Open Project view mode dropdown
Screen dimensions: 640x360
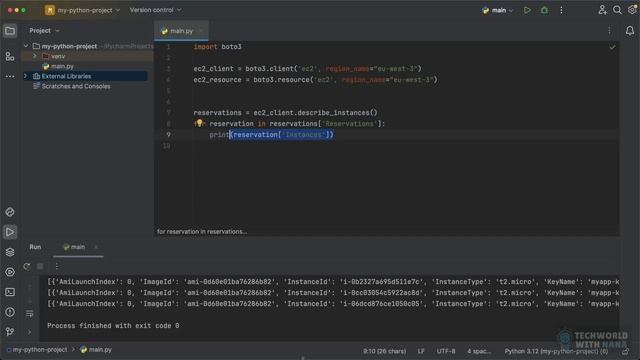44,31
